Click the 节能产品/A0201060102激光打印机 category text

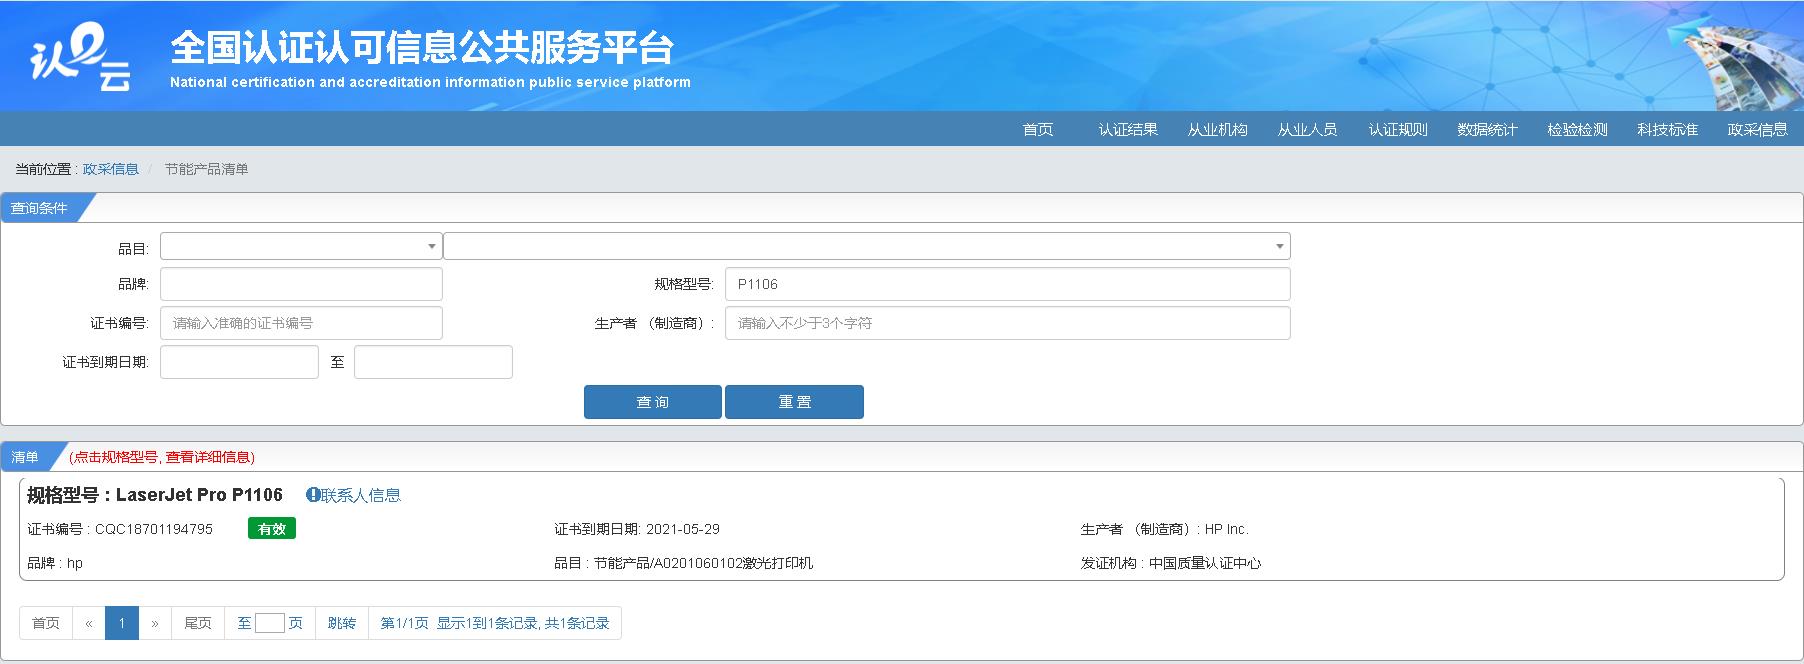pos(703,563)
